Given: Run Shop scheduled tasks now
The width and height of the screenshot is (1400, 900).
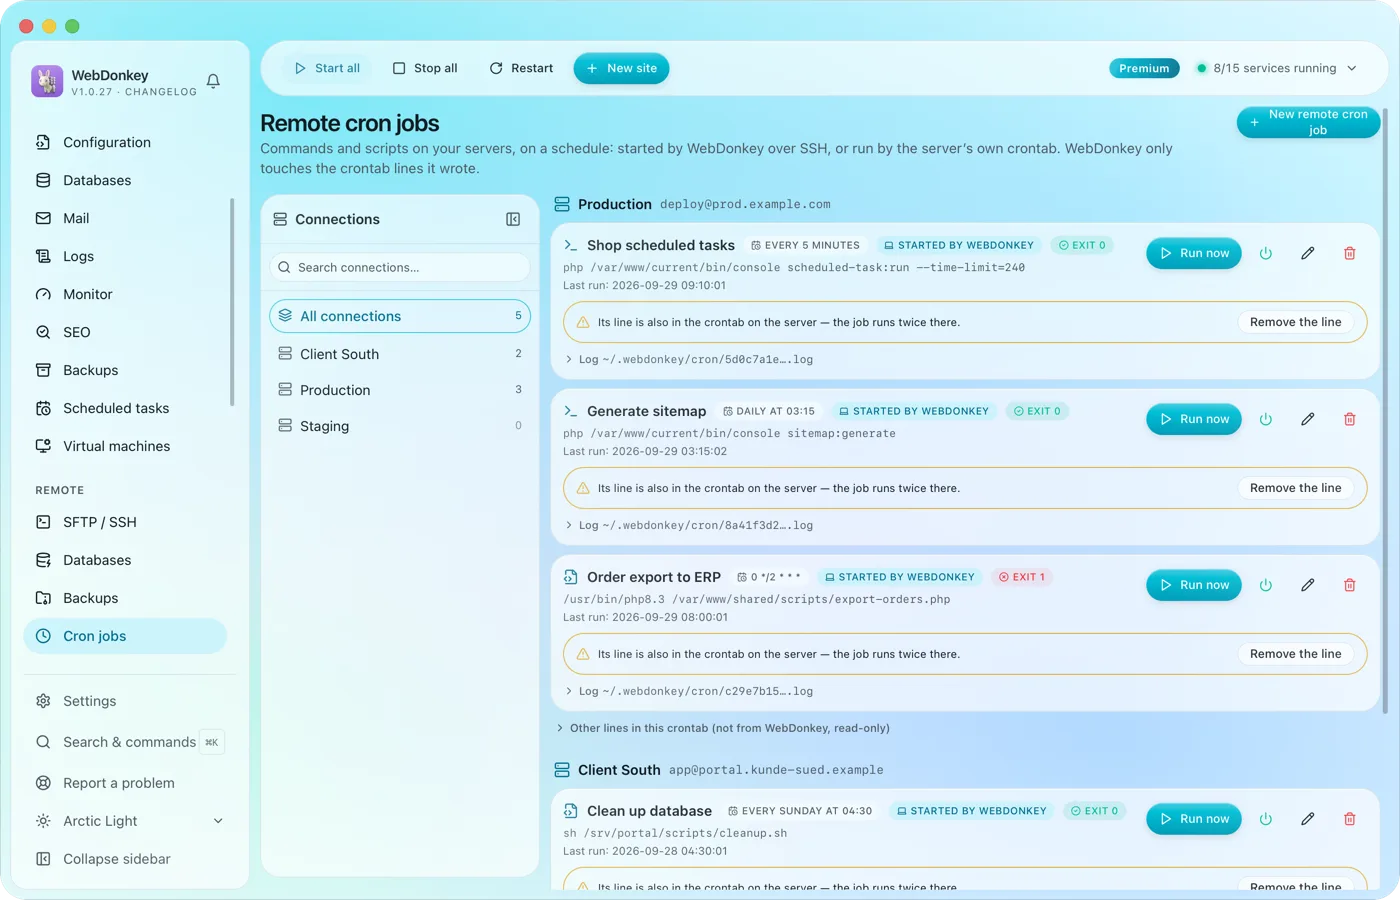Looking at the screenshot, I should click(x=1194, y=253).
